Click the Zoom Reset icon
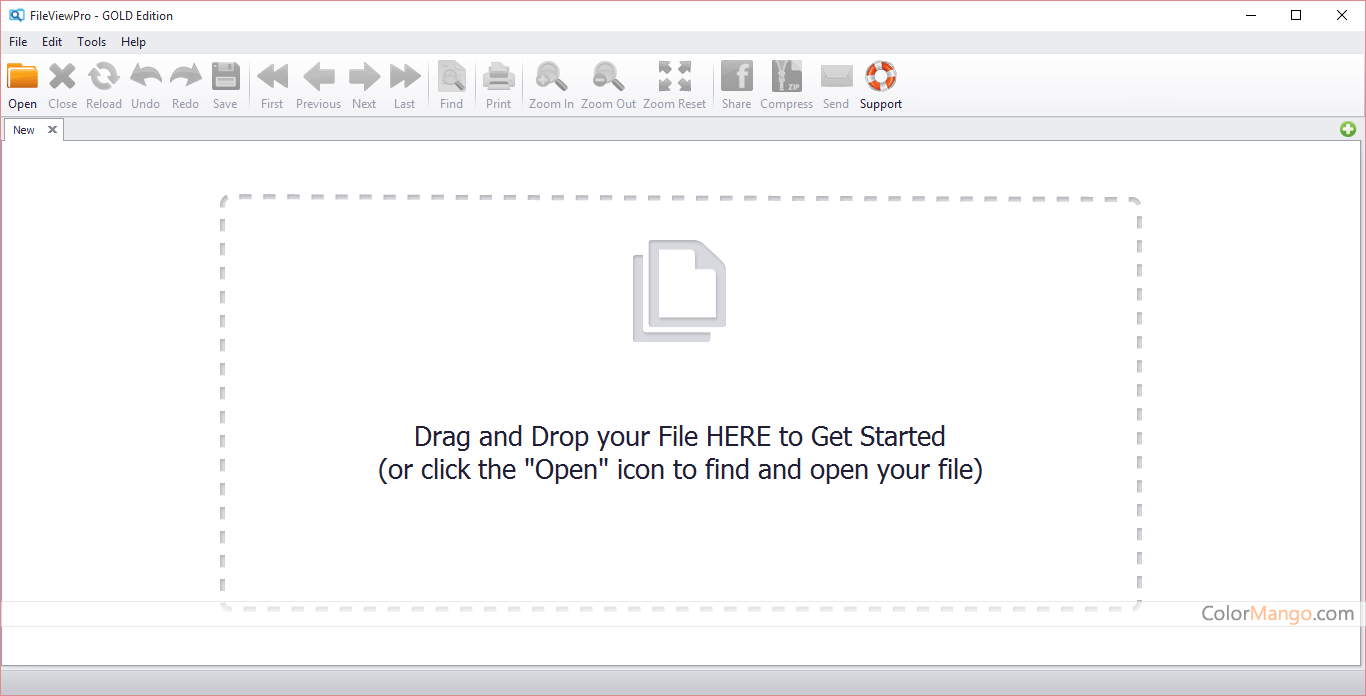 point(675,76)
